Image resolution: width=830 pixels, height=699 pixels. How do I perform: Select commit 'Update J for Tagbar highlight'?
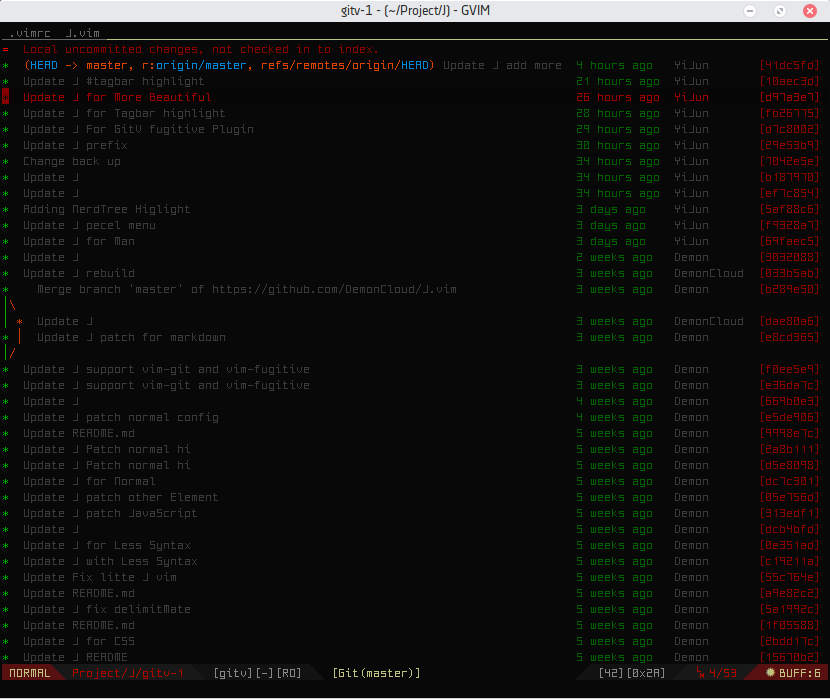pyautogui.click(x=124, y=113)
